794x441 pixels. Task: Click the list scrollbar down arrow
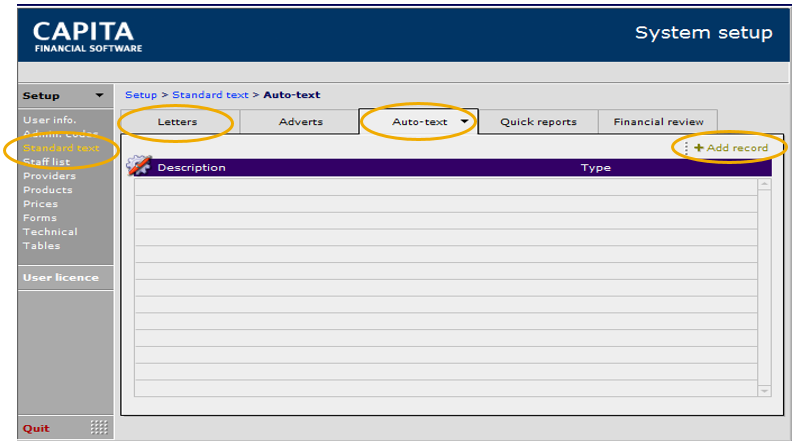(764, 390)
